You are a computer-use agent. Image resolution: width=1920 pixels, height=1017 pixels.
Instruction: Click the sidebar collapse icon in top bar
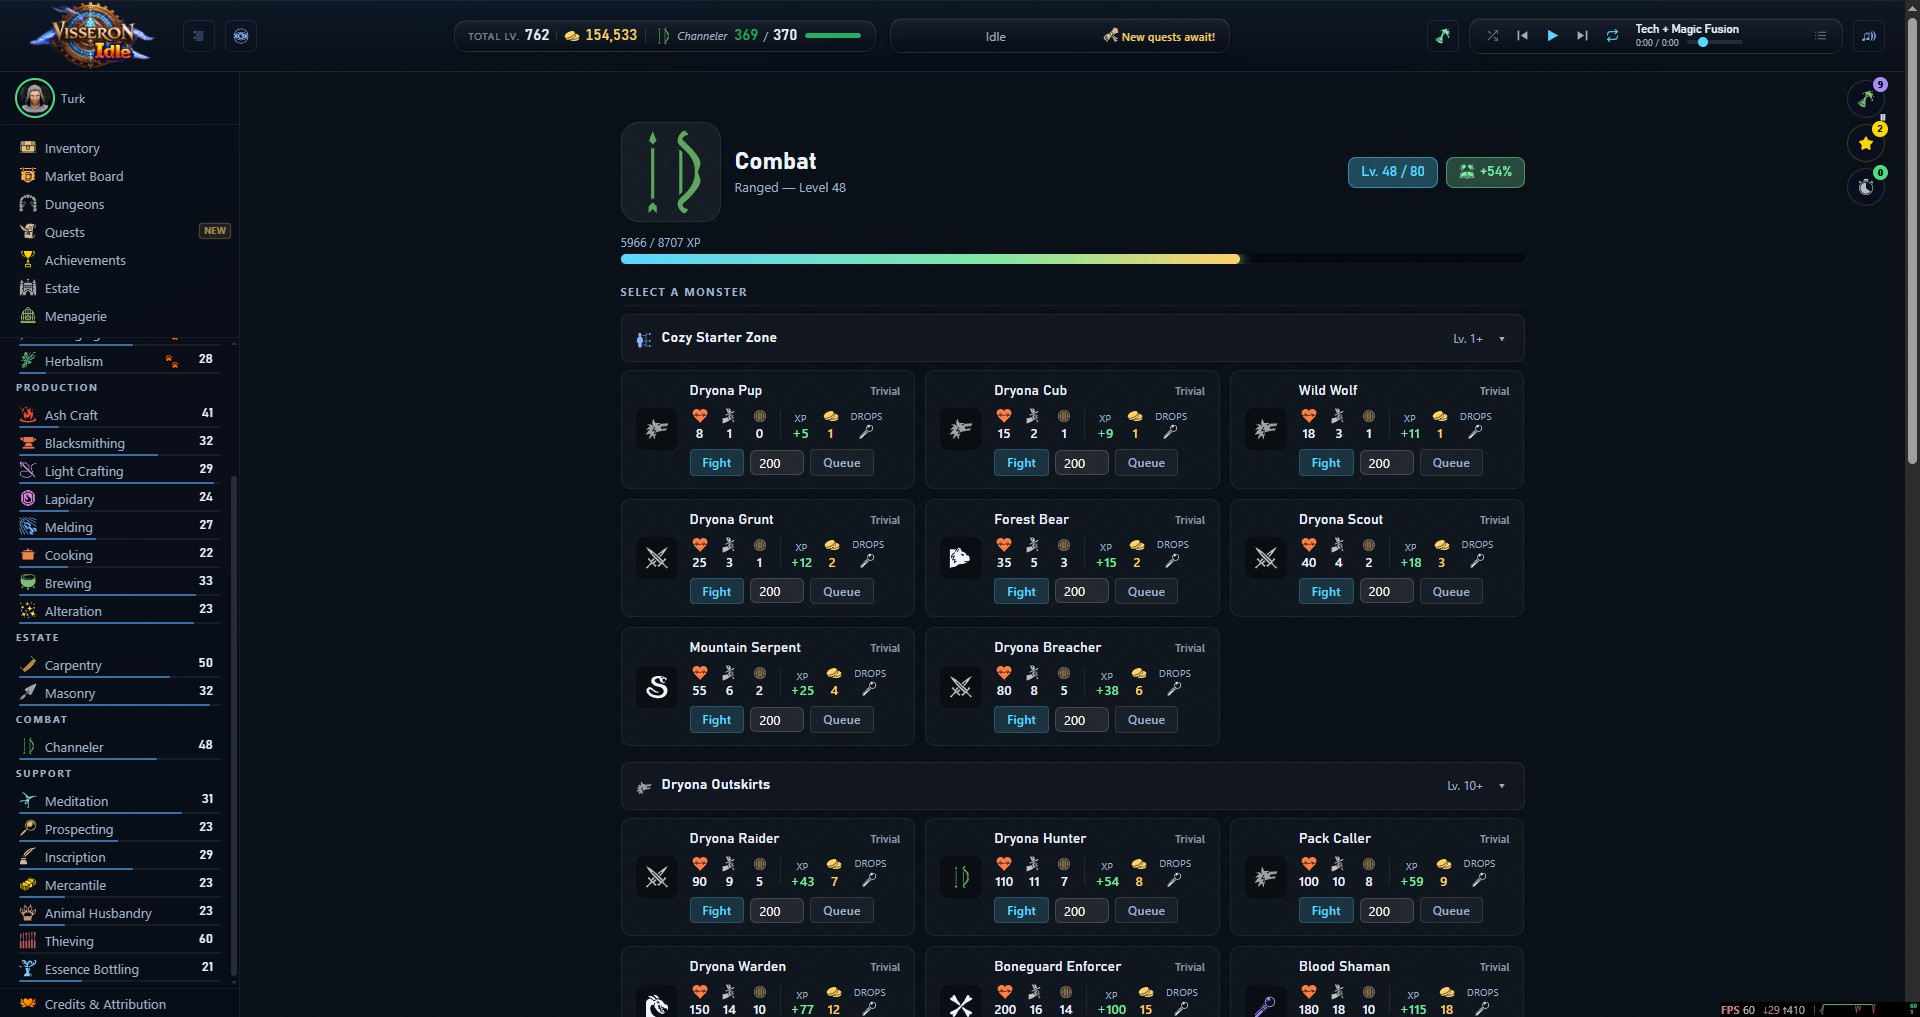coord(198,36)
